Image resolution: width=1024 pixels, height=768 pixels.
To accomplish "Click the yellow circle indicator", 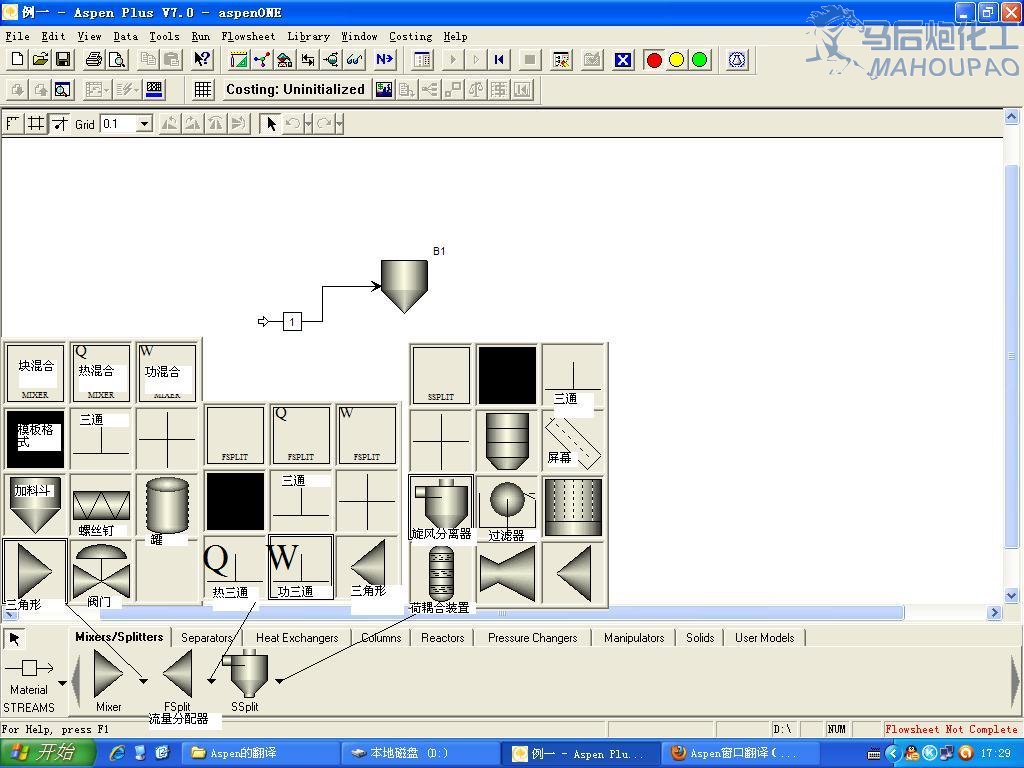I will (x=677, y=59).
